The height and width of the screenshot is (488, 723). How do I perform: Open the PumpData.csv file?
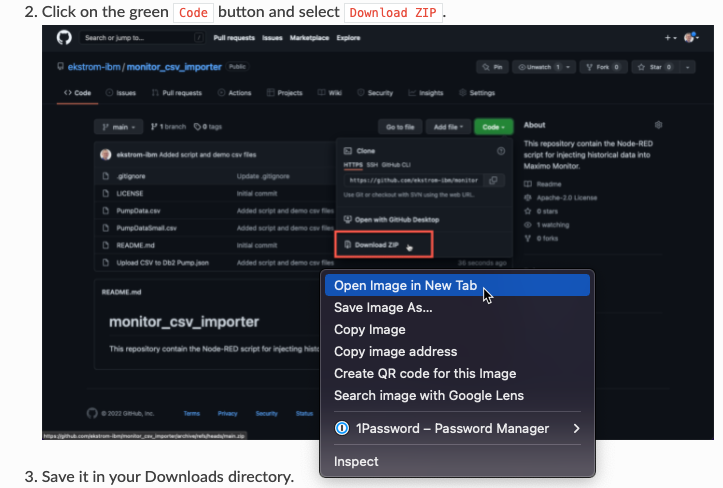pyautogui.click(x=138, y=211)
